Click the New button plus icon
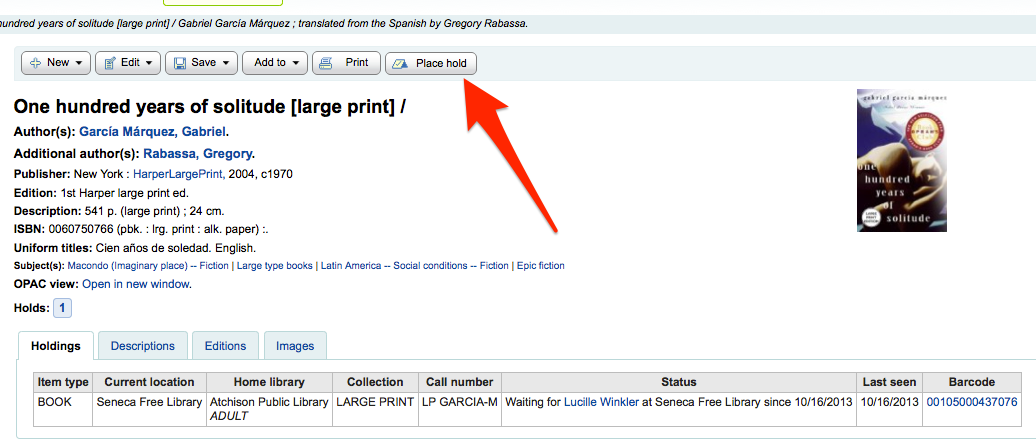 click(x=35, y=63)
